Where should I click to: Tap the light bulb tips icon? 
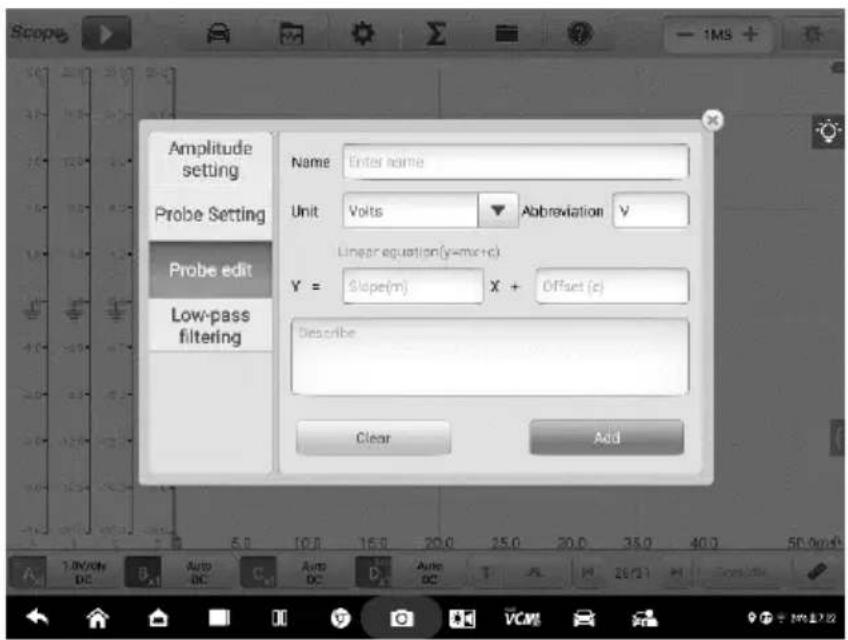point(828,131)
